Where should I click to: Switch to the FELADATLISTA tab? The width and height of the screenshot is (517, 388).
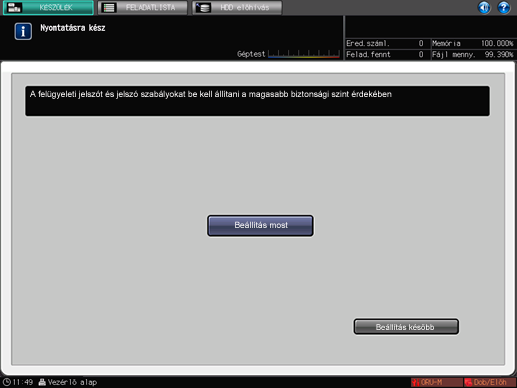click(x=143, y=8)
